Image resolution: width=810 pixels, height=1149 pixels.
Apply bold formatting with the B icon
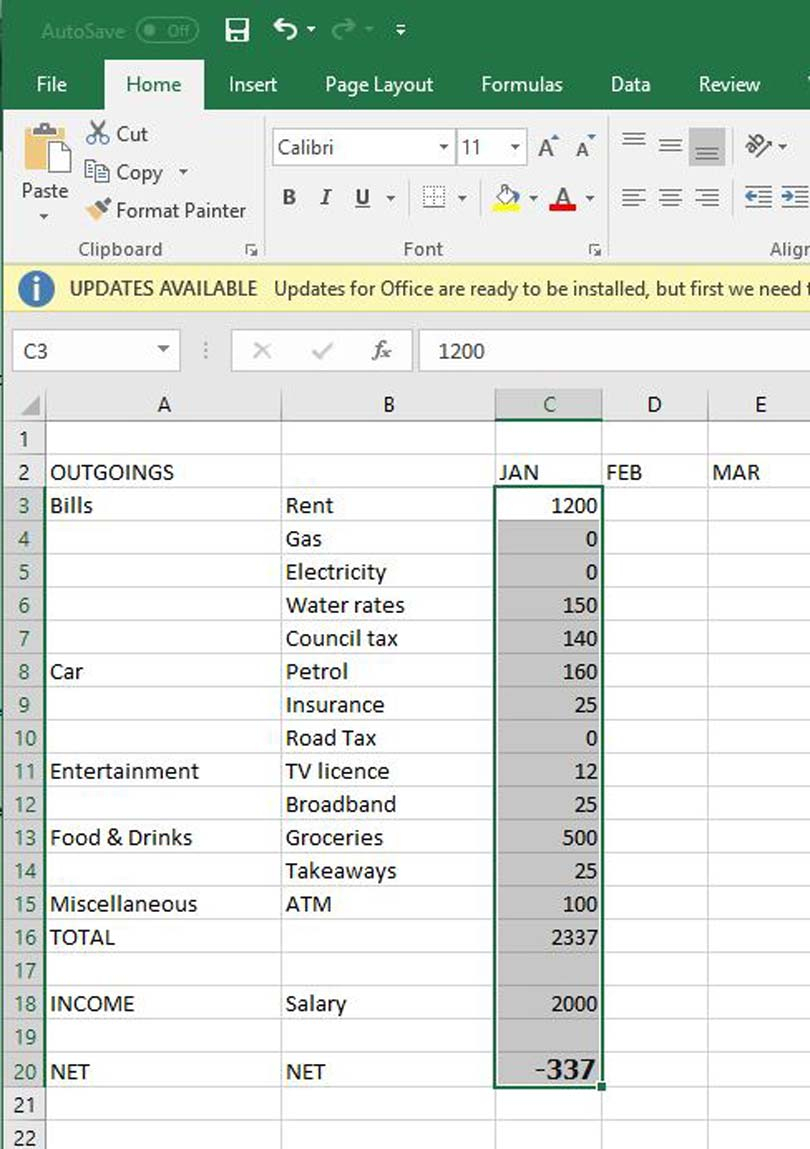tap(288, 197)
